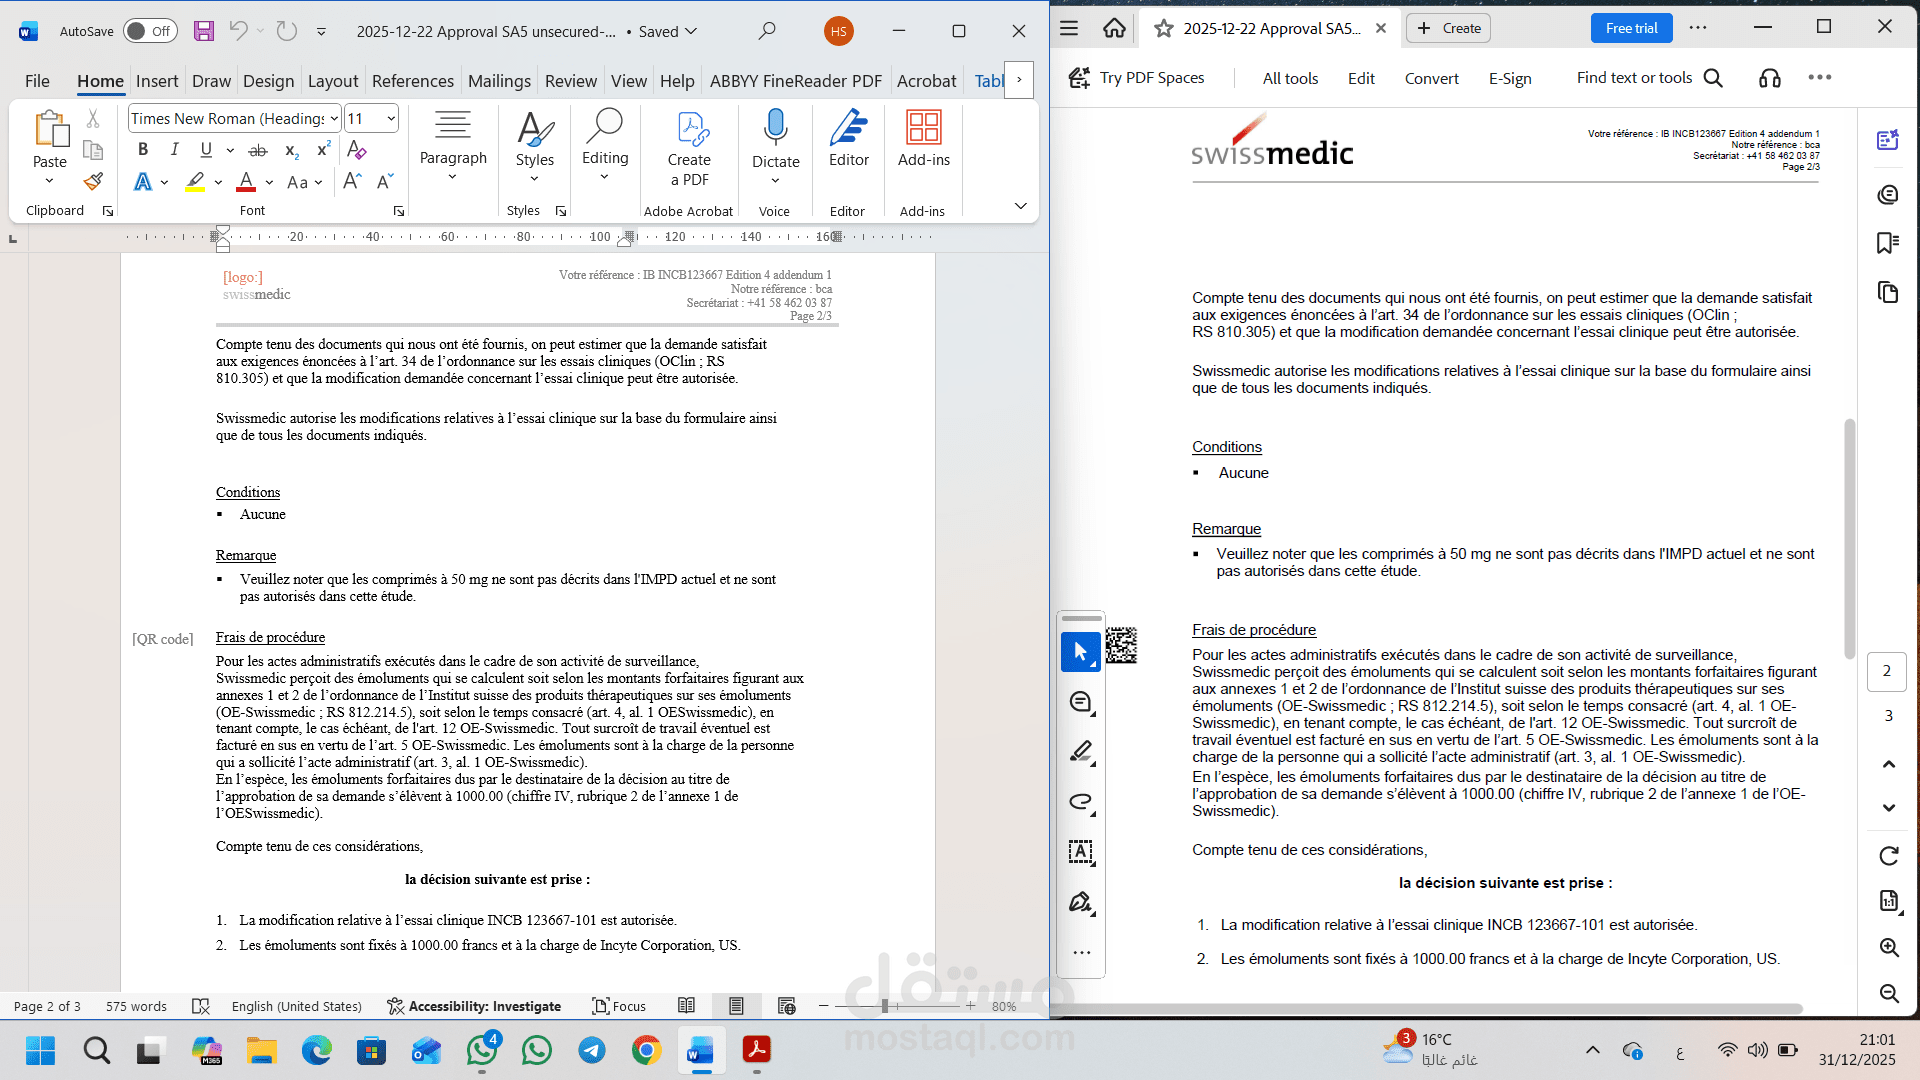Toggle bold formatting in Word
This screenshot has width=1920, height=1080.
pos(142,149)
